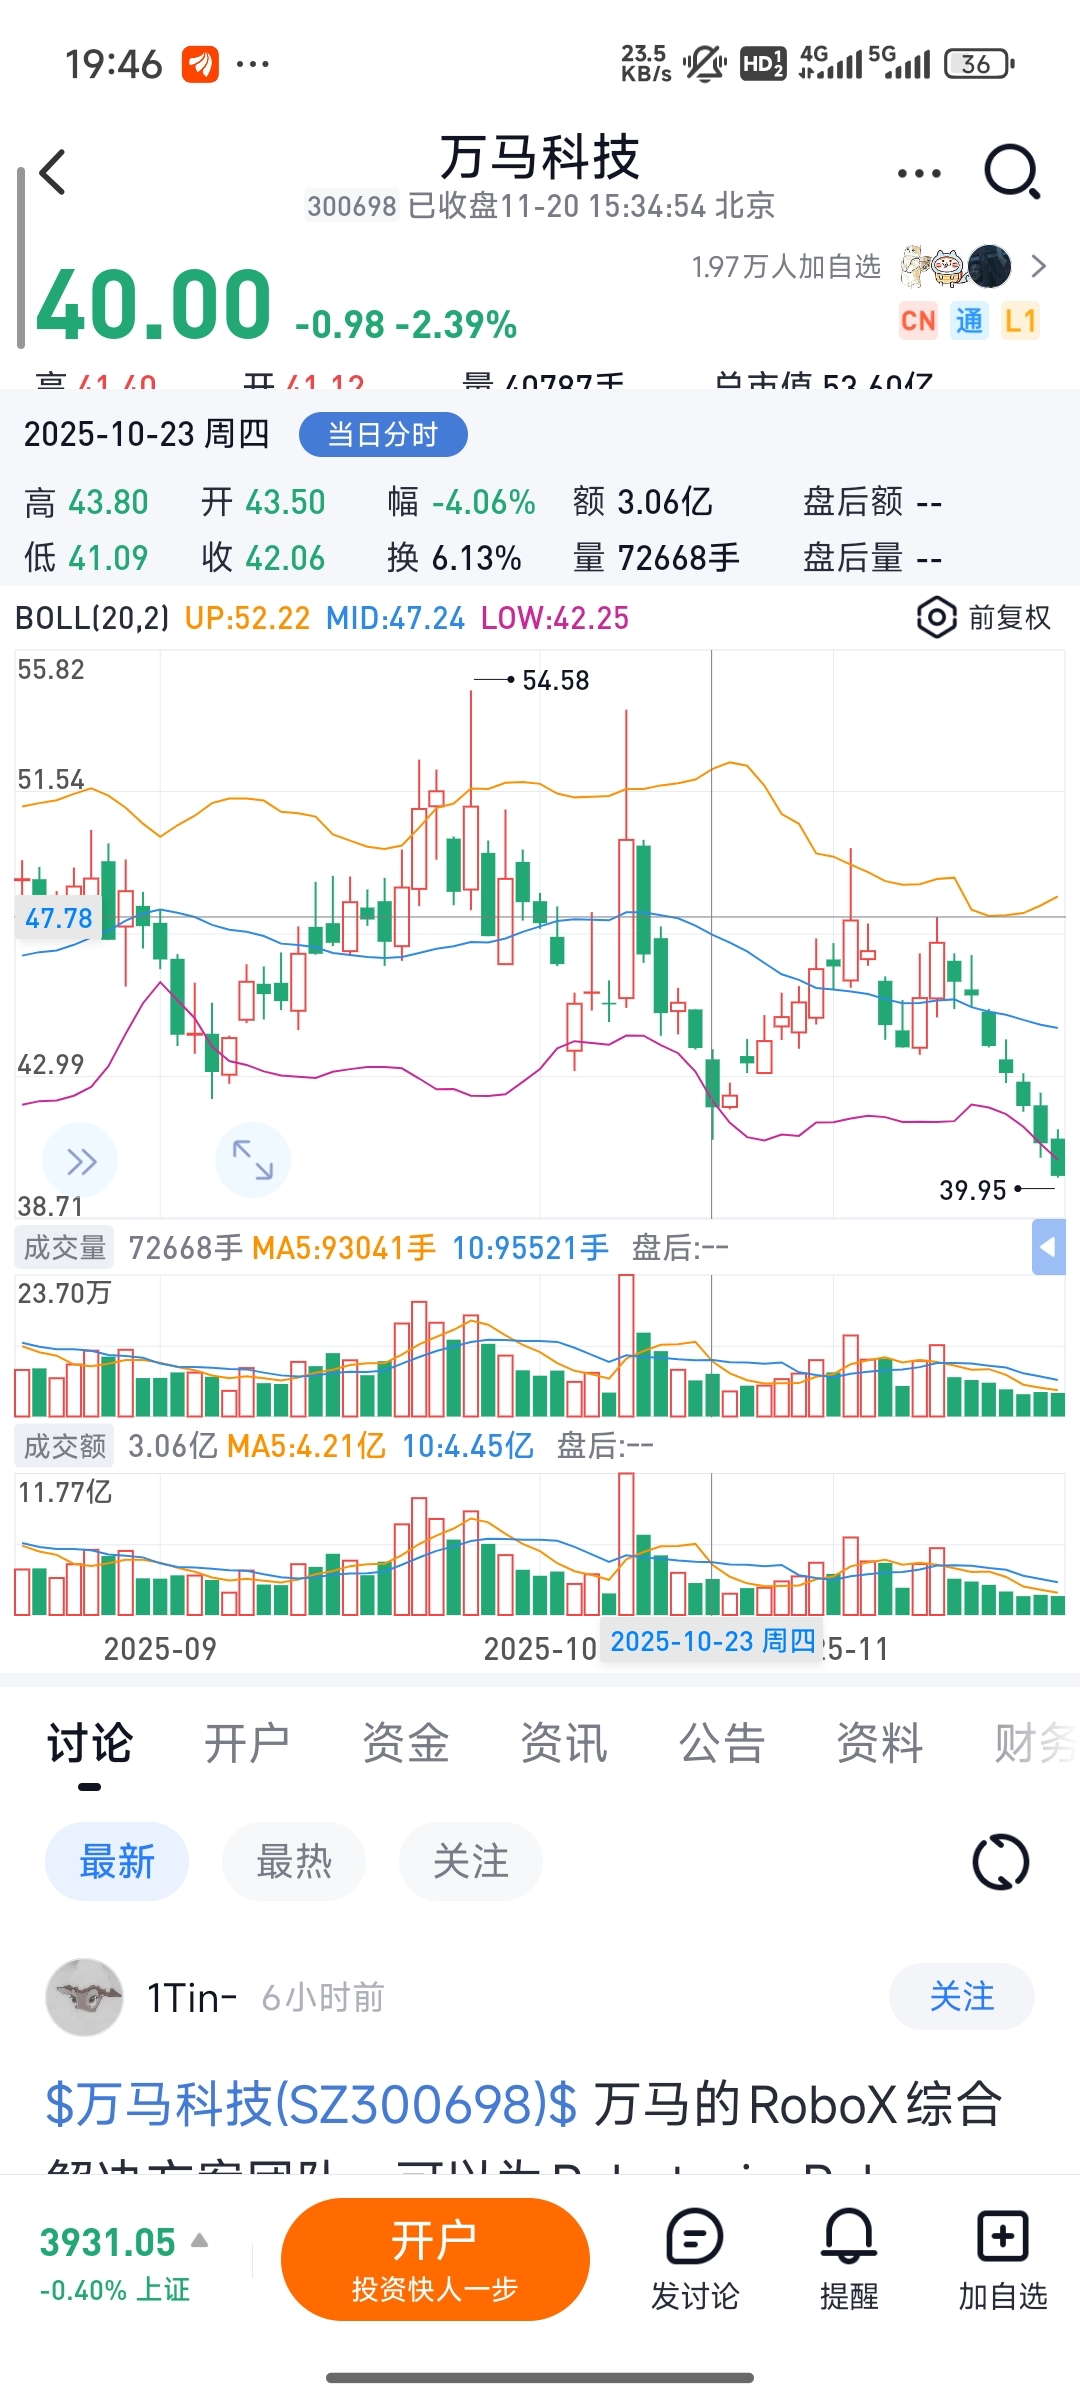Switch the 成交额 indicator label
The height and width of the screenshot is (2400, 1080).
click(x=65, y=1446)
